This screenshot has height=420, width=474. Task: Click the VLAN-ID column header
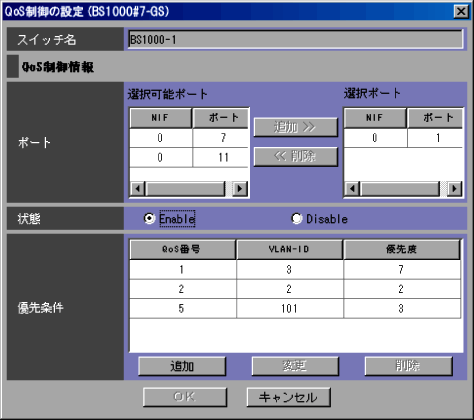tap(289, 249)
